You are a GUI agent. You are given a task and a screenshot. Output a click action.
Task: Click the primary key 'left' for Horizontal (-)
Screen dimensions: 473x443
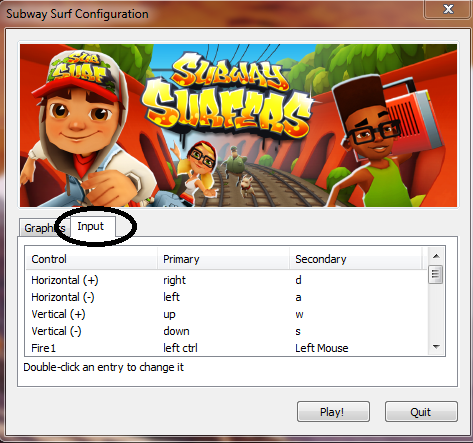pyautogui.click(x=171, y=297)
